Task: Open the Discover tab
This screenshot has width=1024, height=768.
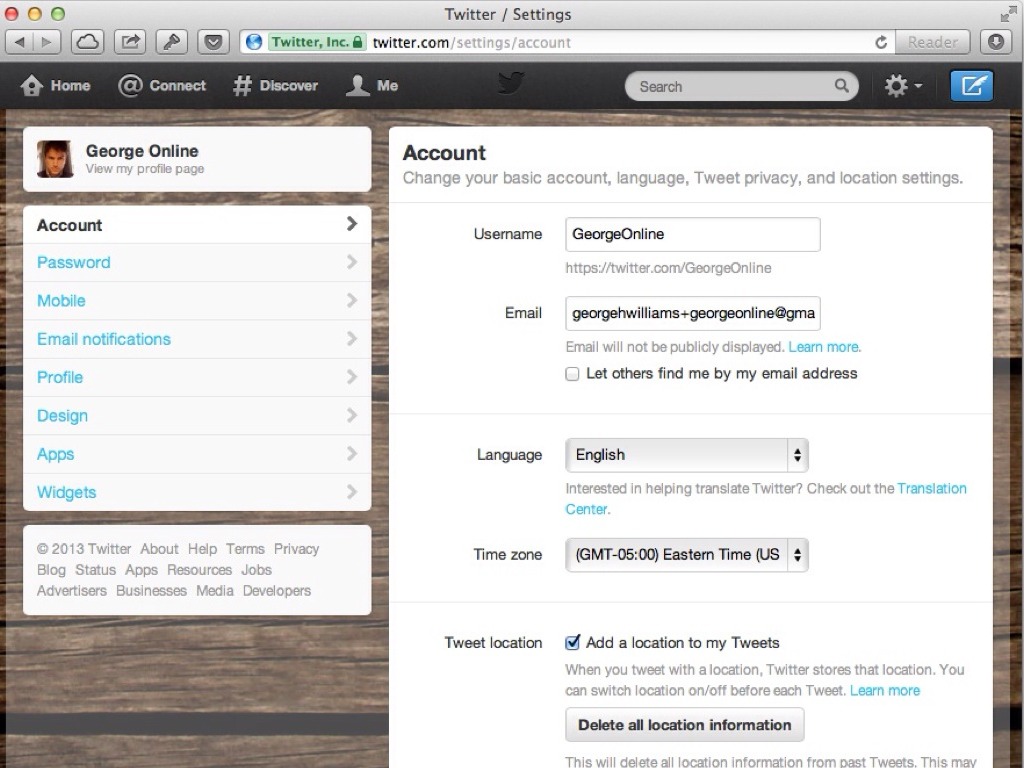Action: (x=275, y=86)
